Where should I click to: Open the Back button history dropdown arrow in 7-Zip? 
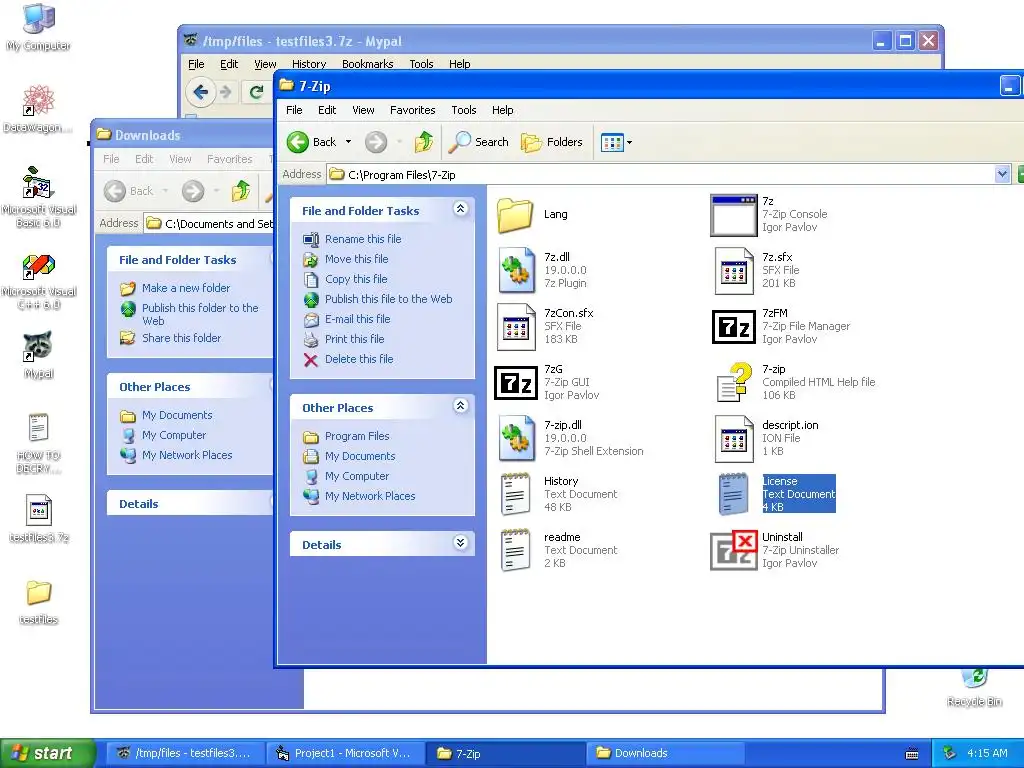pyautogui.click(x=349, y=142)
